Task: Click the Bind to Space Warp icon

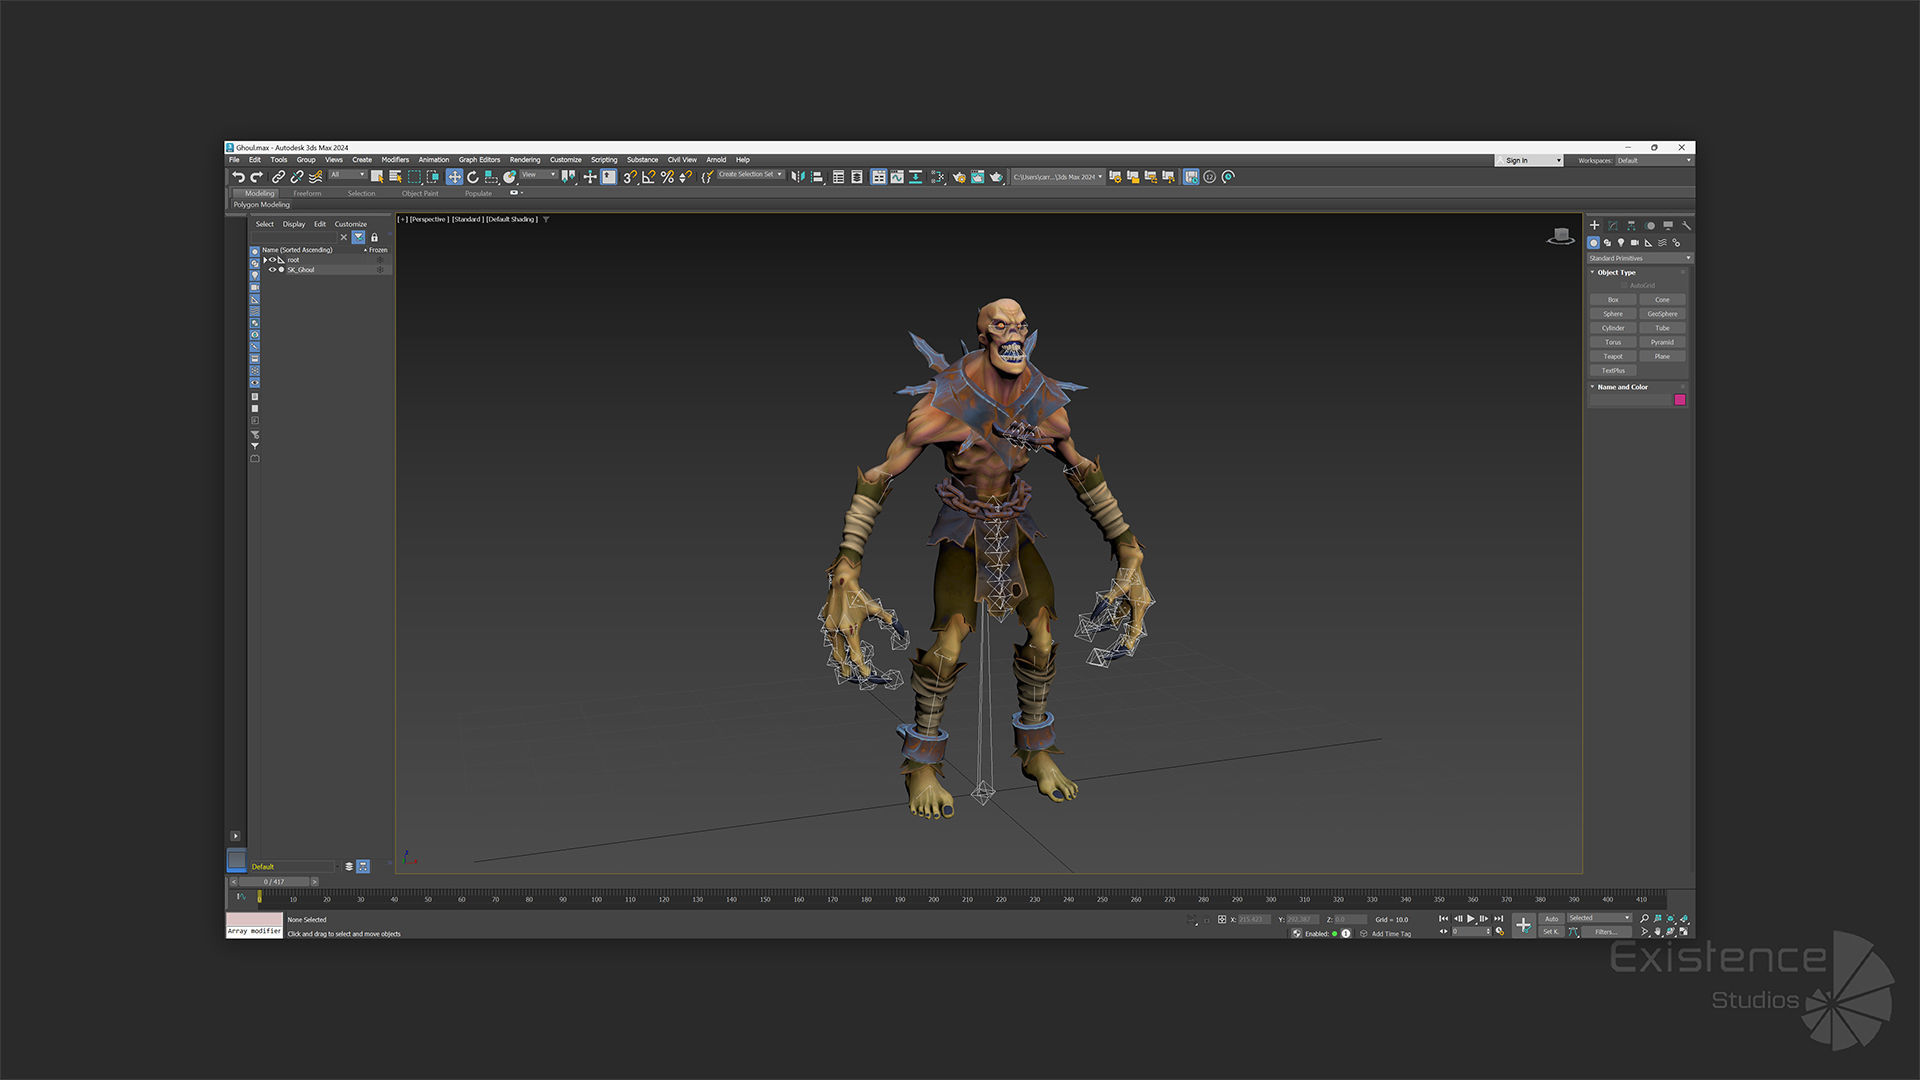Action: 315,177
